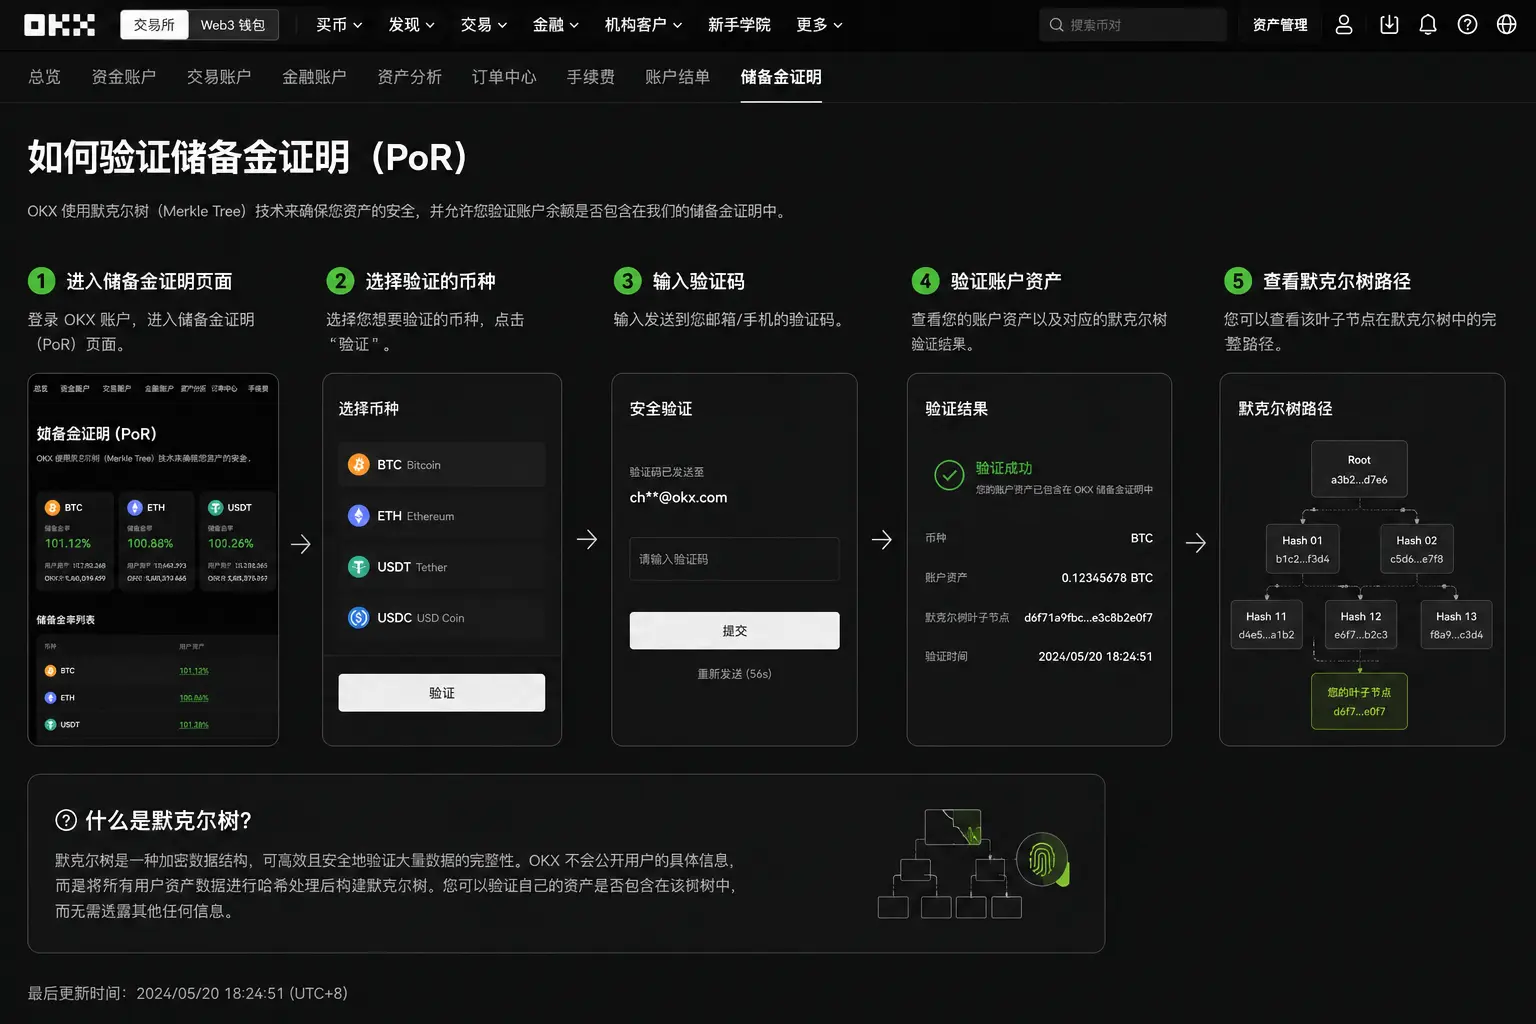The width and height of the screenshot is (1536, 1024).
Task: Click the Root a3b2...d7e6 node
Action: (1359, 469)
